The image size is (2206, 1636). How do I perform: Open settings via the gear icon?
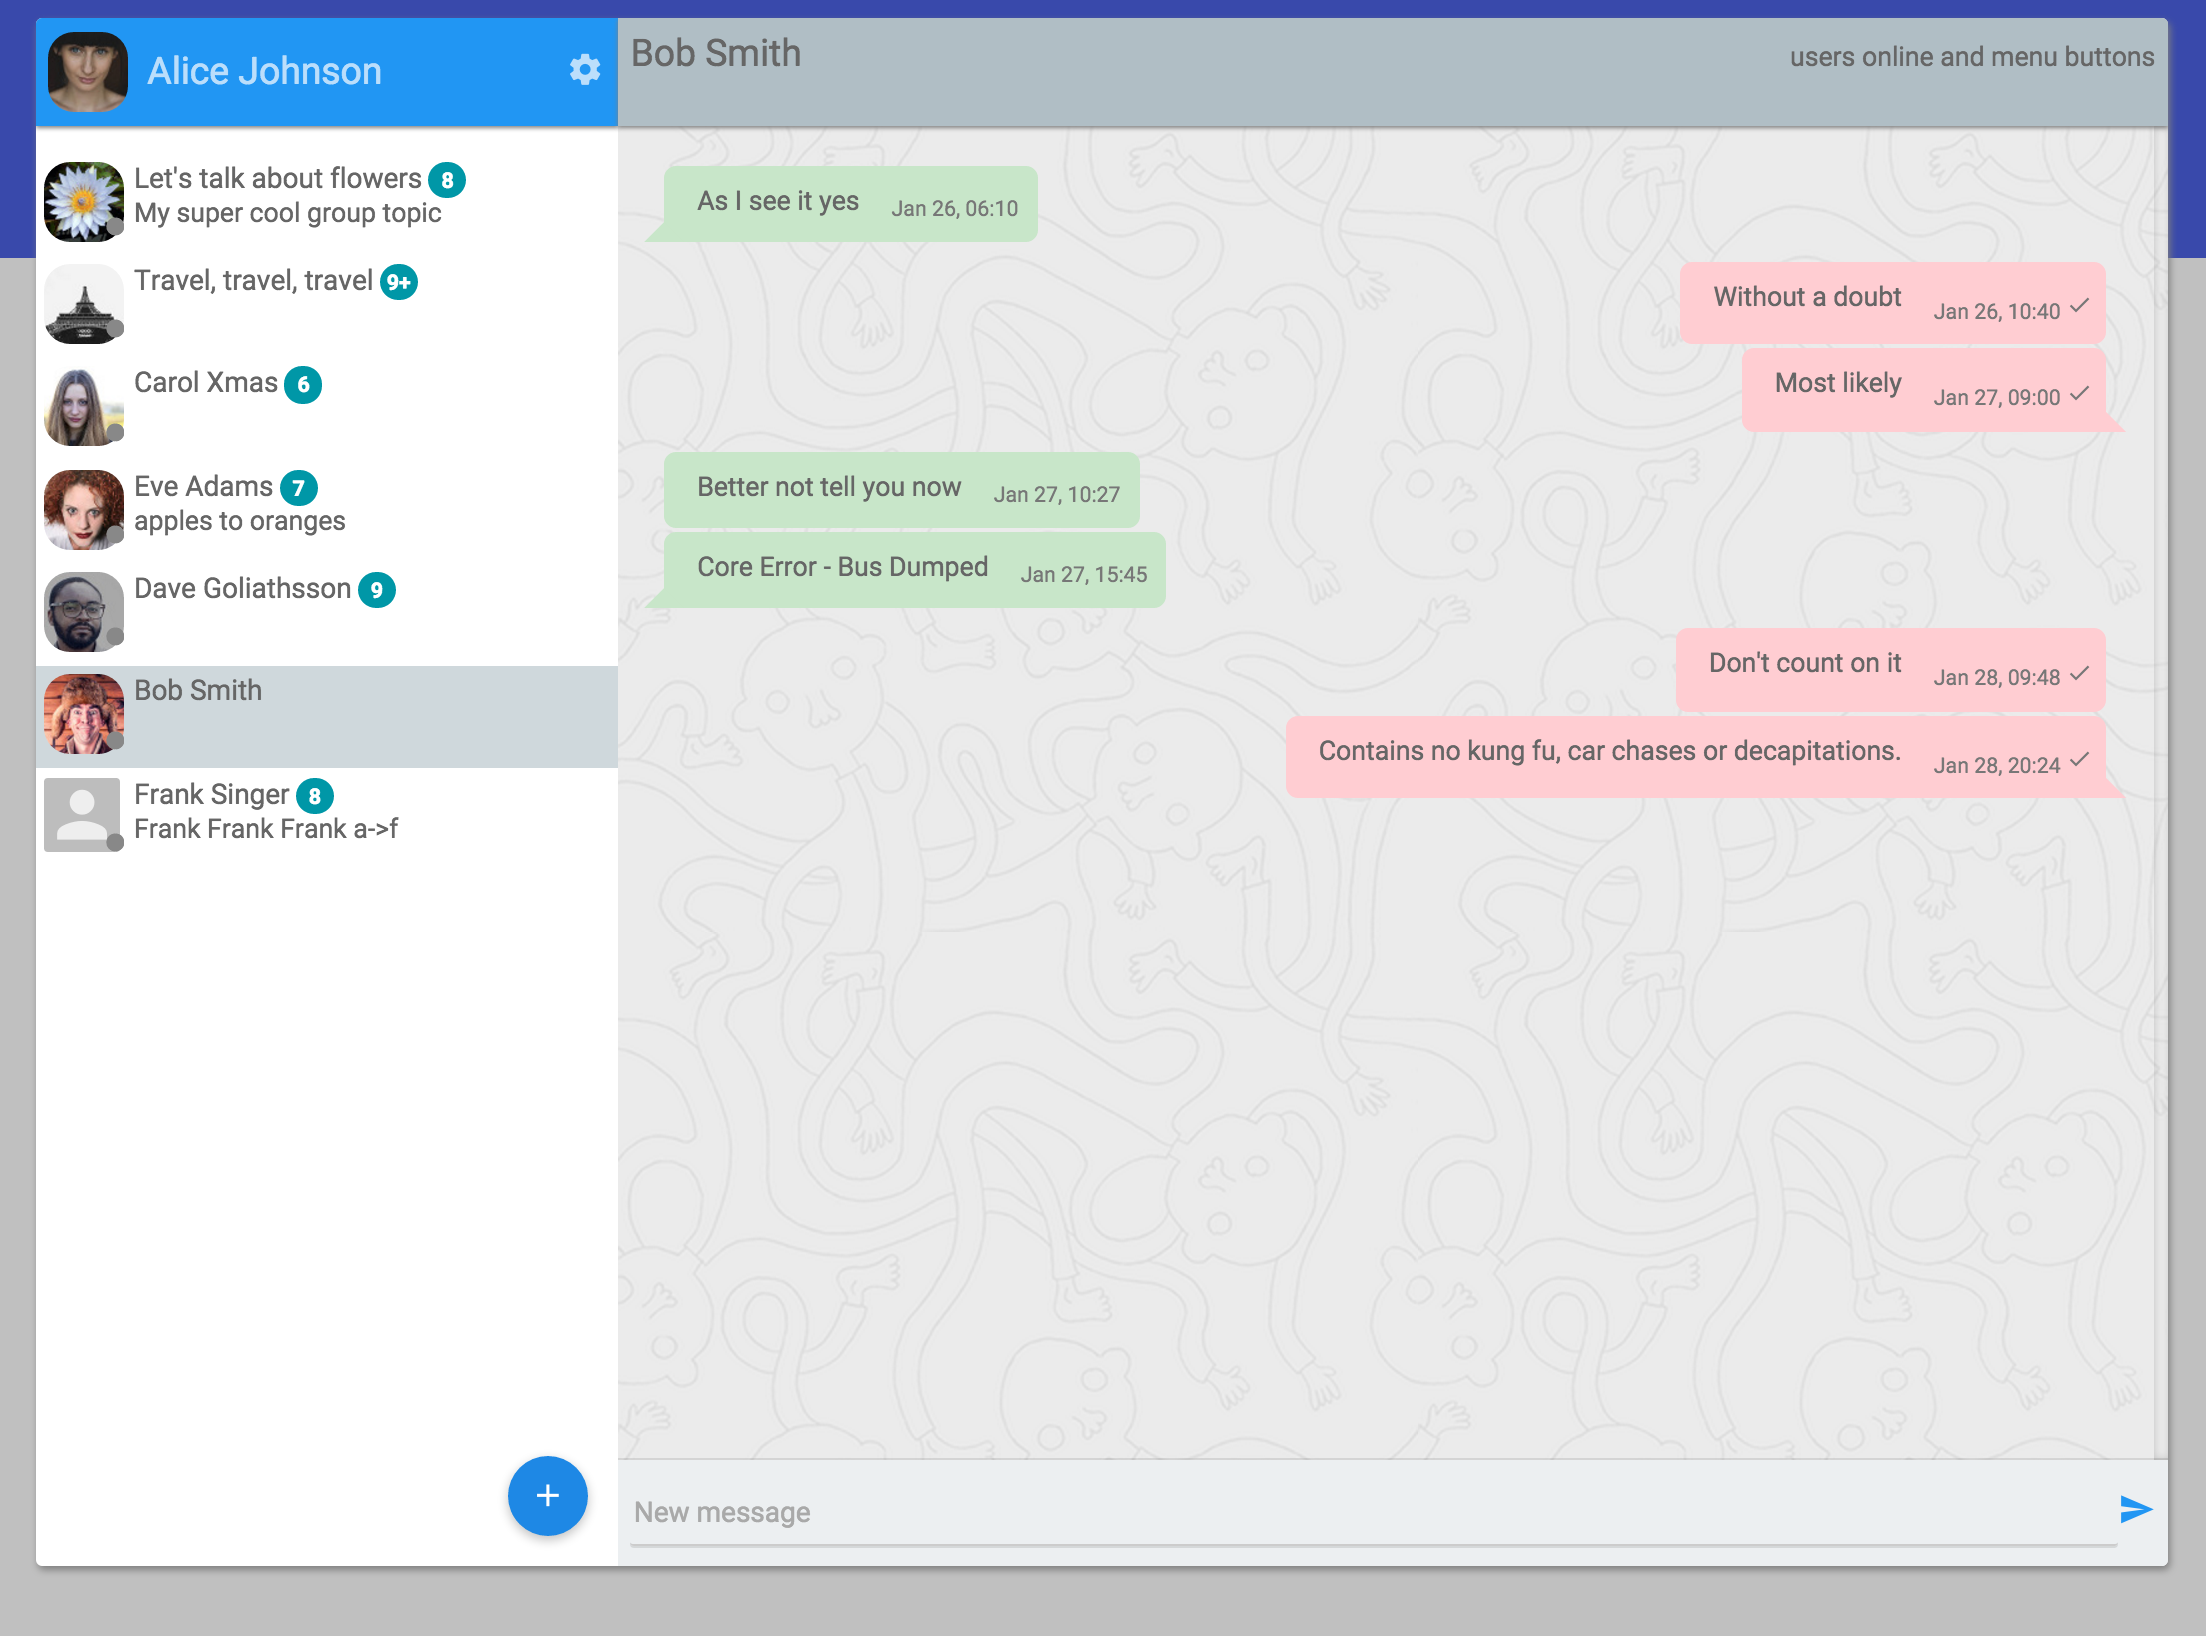pos(585,70)
